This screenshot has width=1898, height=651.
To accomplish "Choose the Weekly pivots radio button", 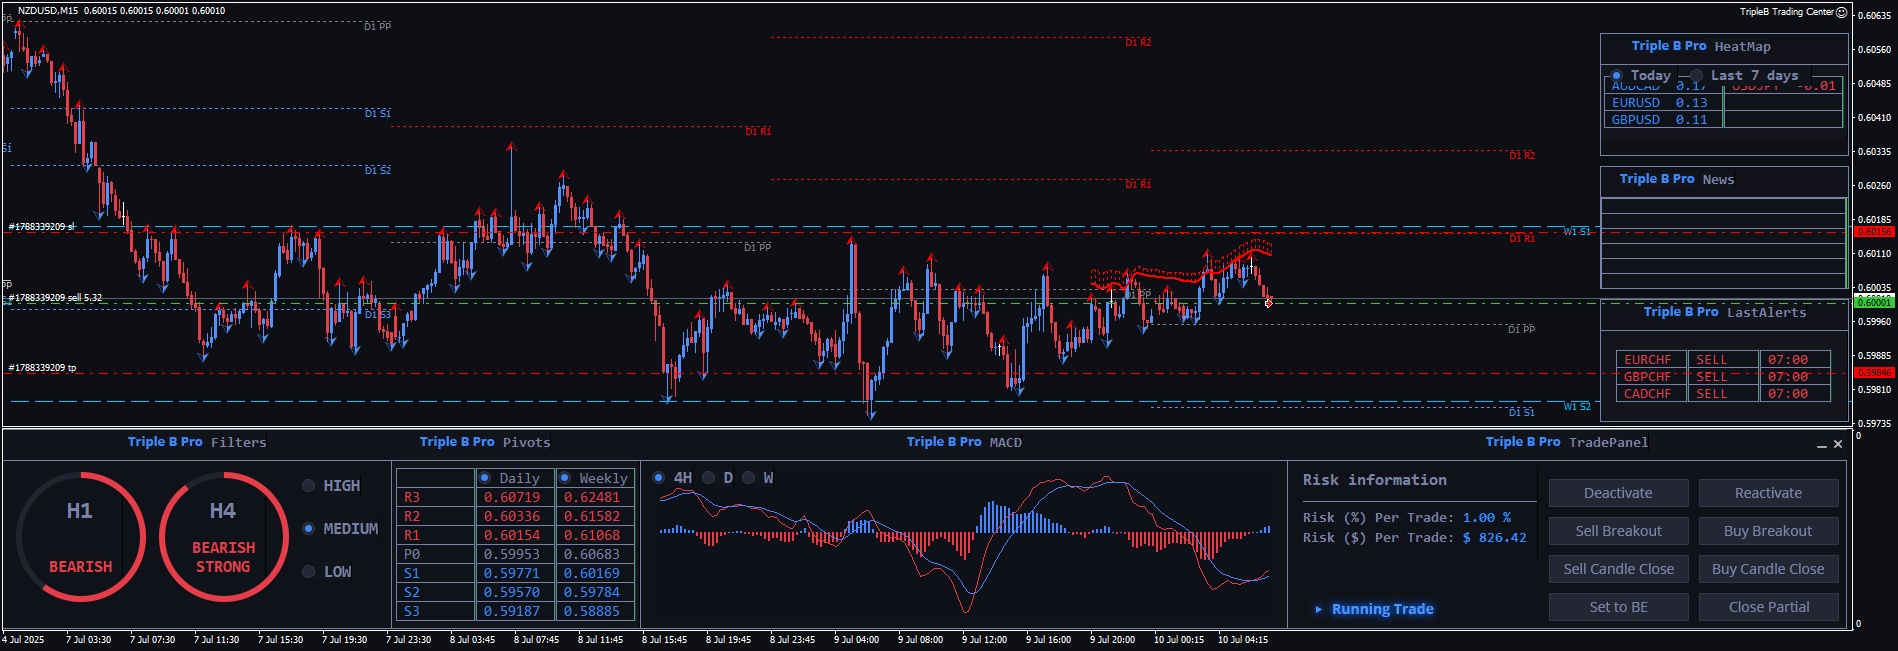I will (565, 478).
